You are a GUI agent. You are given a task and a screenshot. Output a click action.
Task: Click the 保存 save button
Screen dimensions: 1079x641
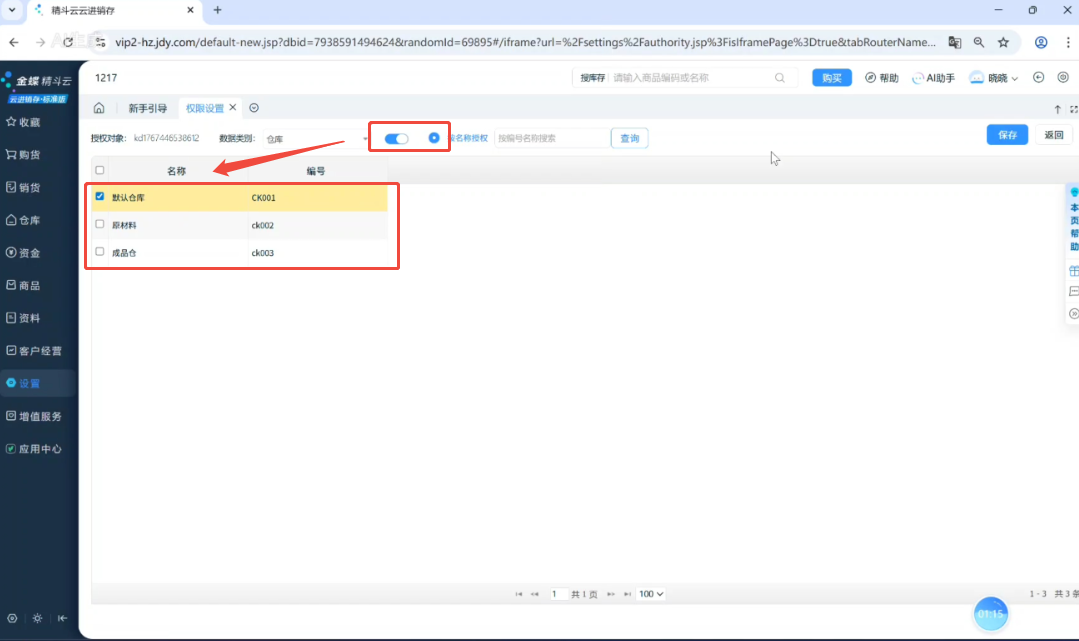(1007, 135)
